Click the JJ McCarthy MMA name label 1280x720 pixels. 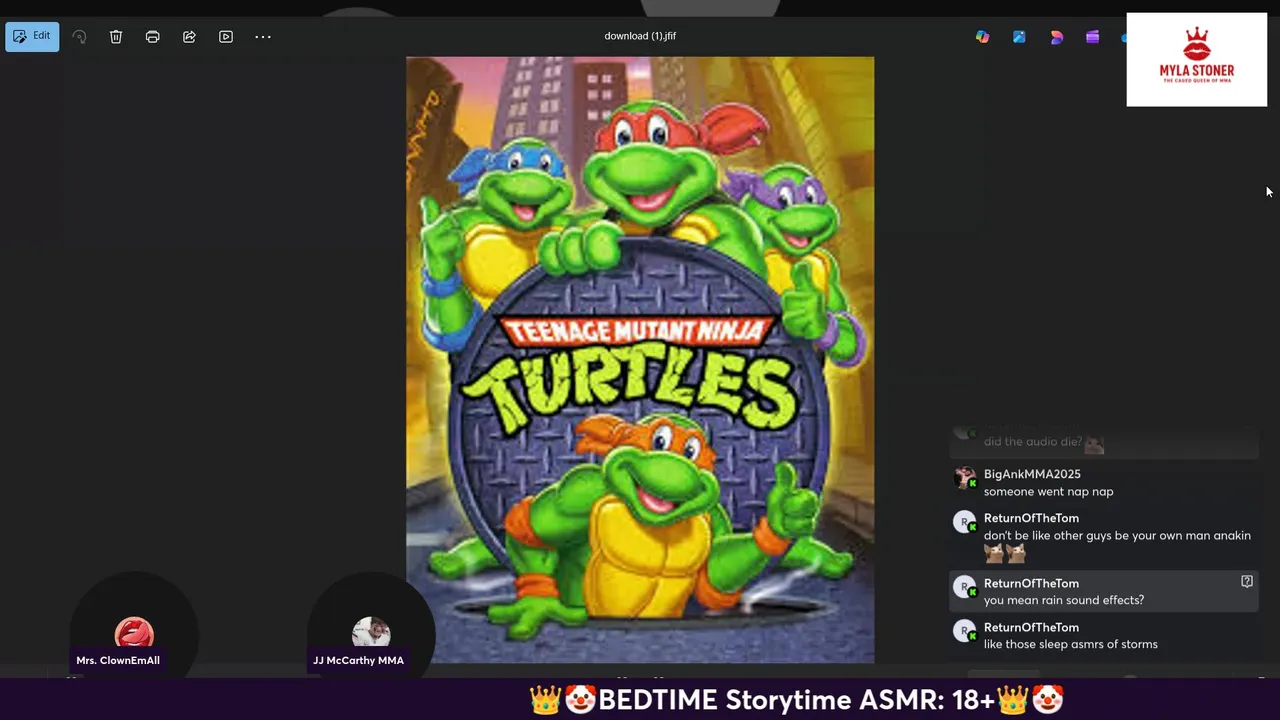click(358, 660)
